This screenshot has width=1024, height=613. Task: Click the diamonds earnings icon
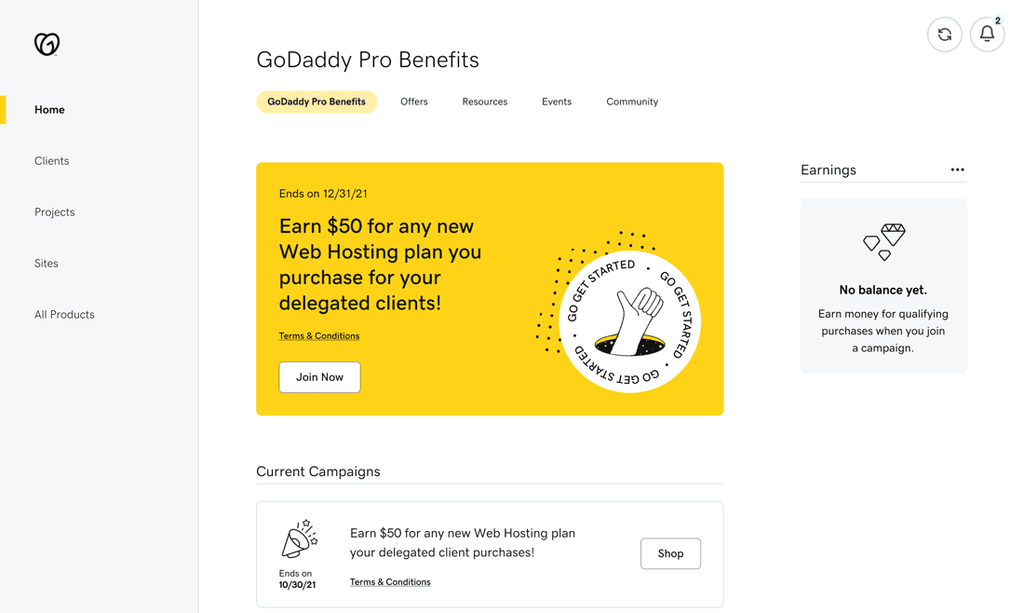(884, 242)
